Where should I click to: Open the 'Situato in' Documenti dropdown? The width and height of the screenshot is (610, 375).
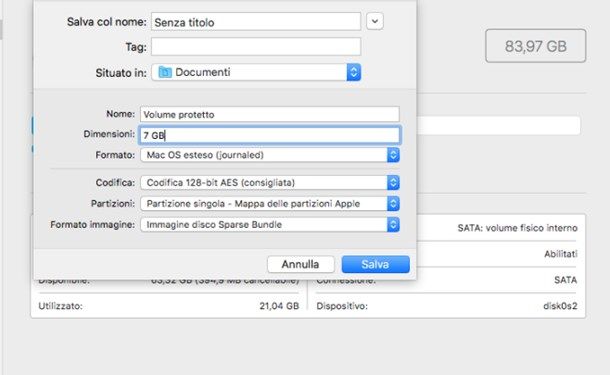(256, 72)
